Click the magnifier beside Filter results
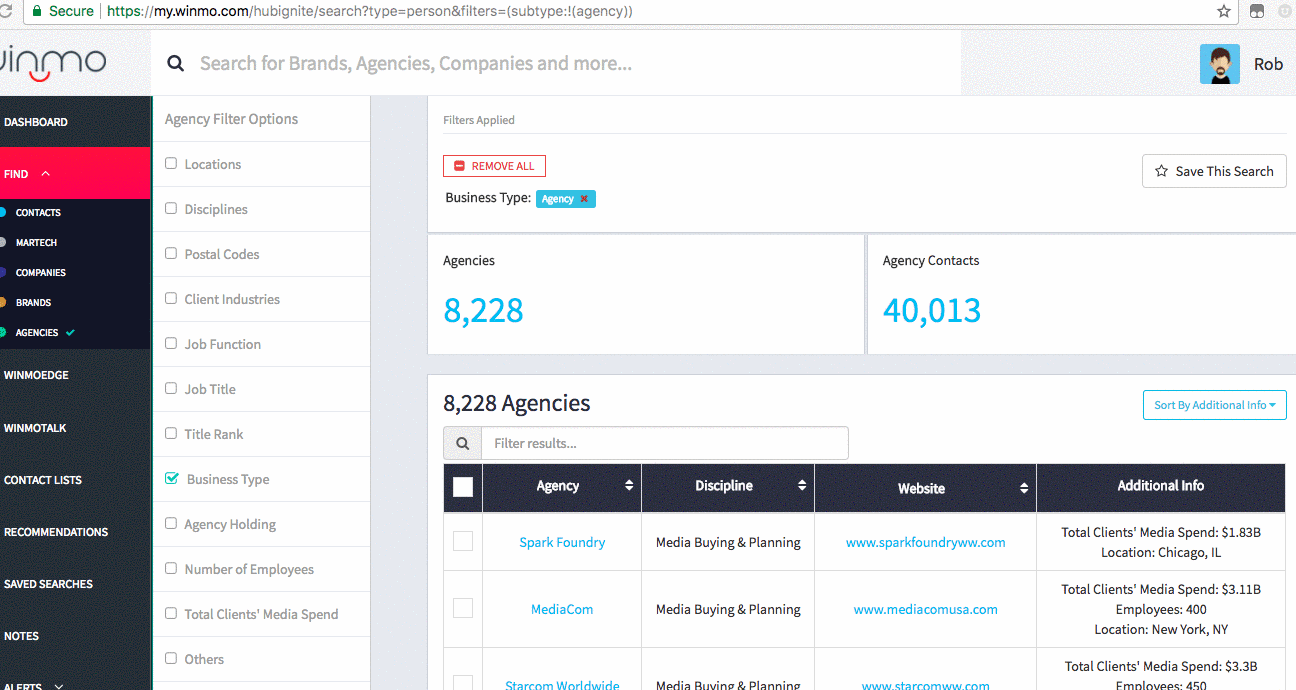The width and height of the screenshot is (1296, 690). [462, 443]
